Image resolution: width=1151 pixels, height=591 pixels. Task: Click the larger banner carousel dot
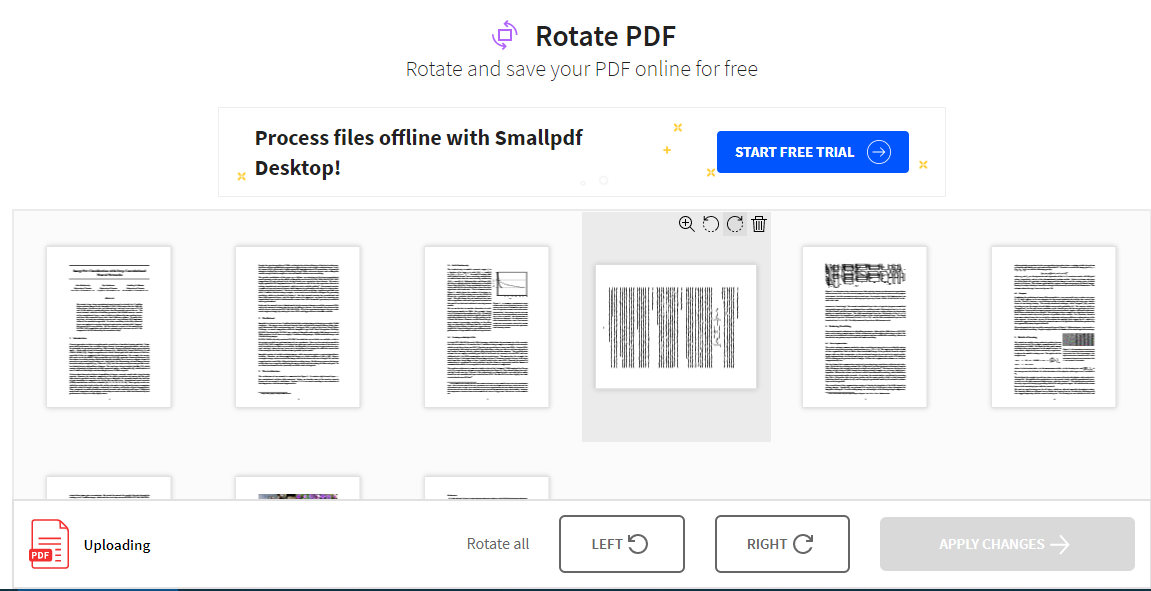pos(603,180)
